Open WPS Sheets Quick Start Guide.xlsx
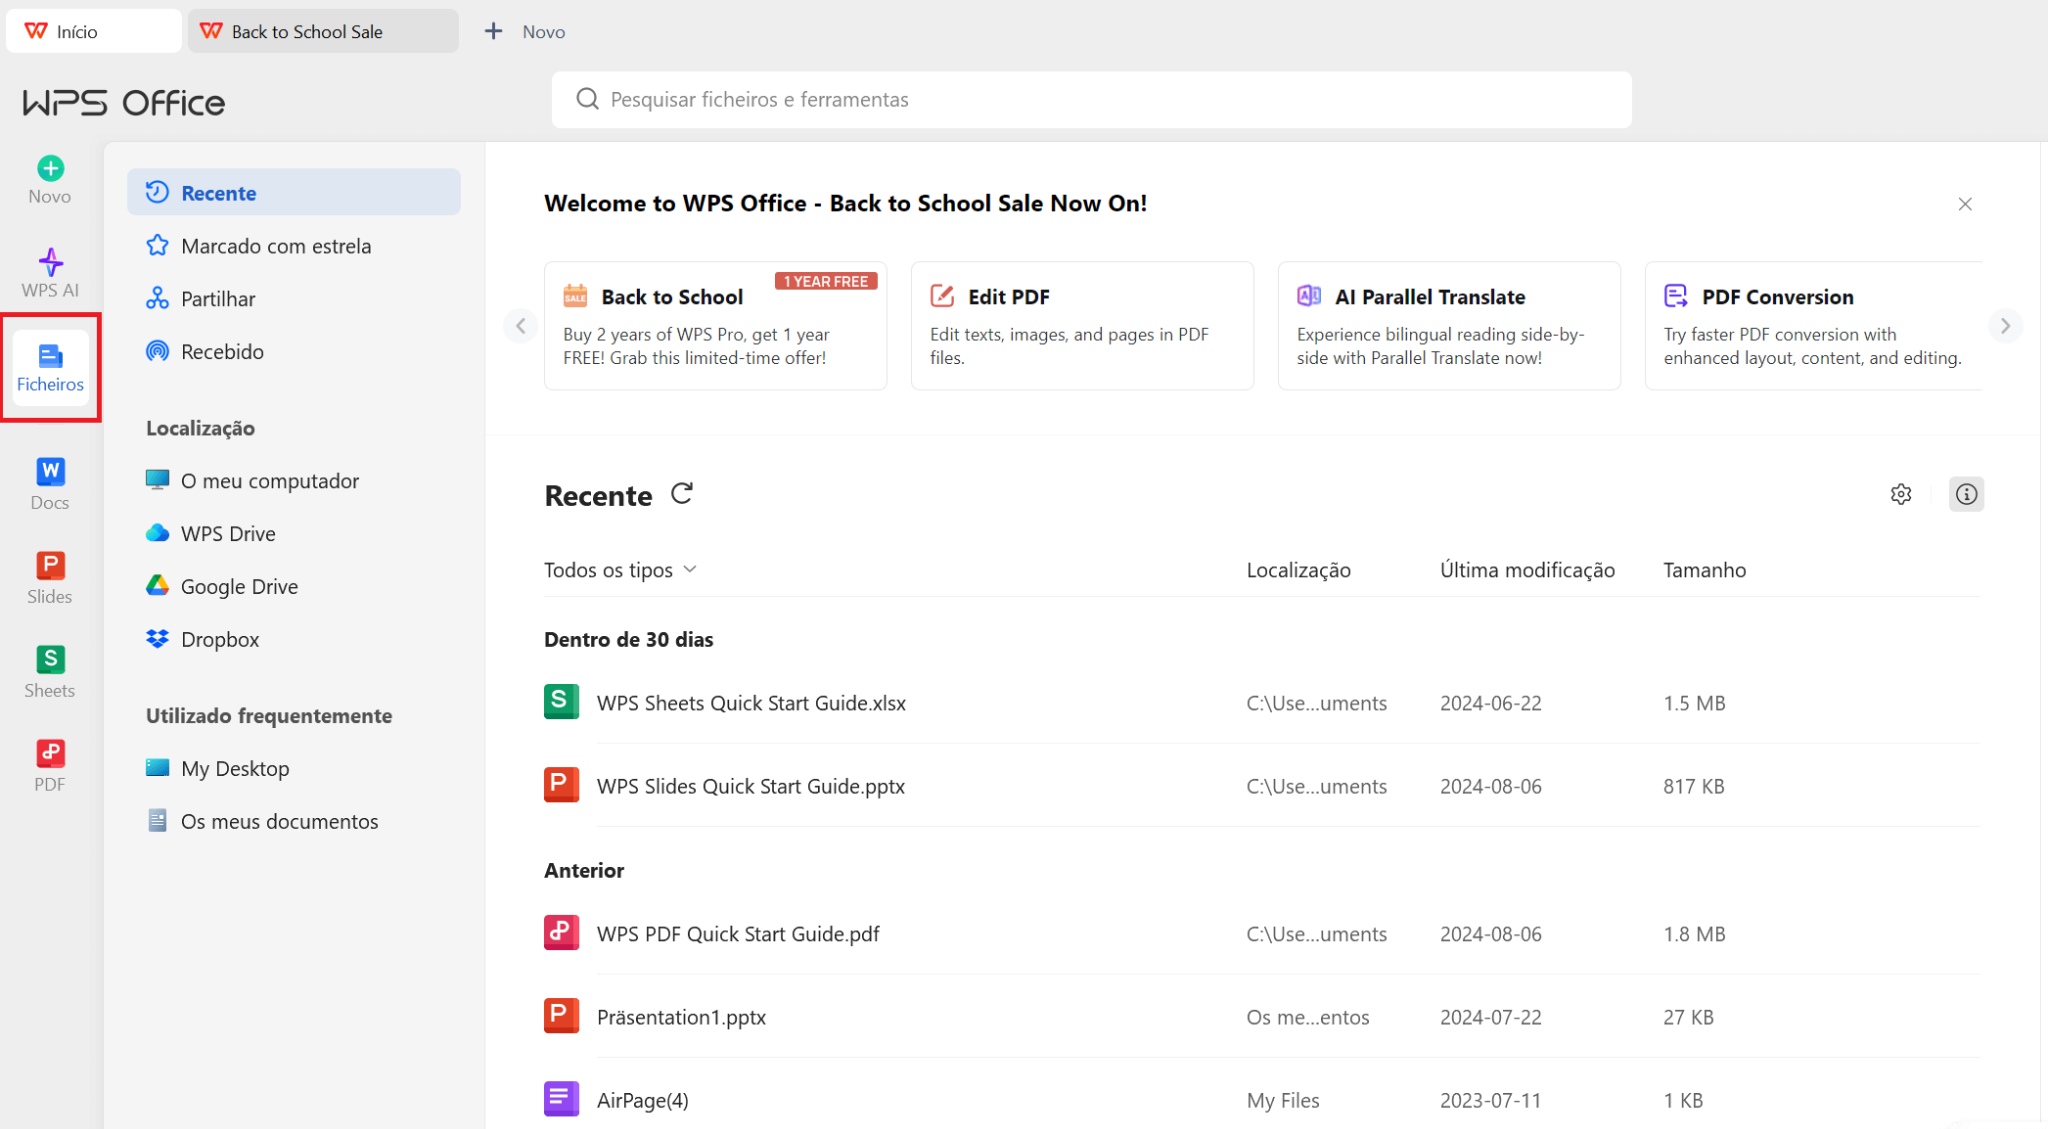Viewport: 2048px width, 1129px height. tap(751, 703)
